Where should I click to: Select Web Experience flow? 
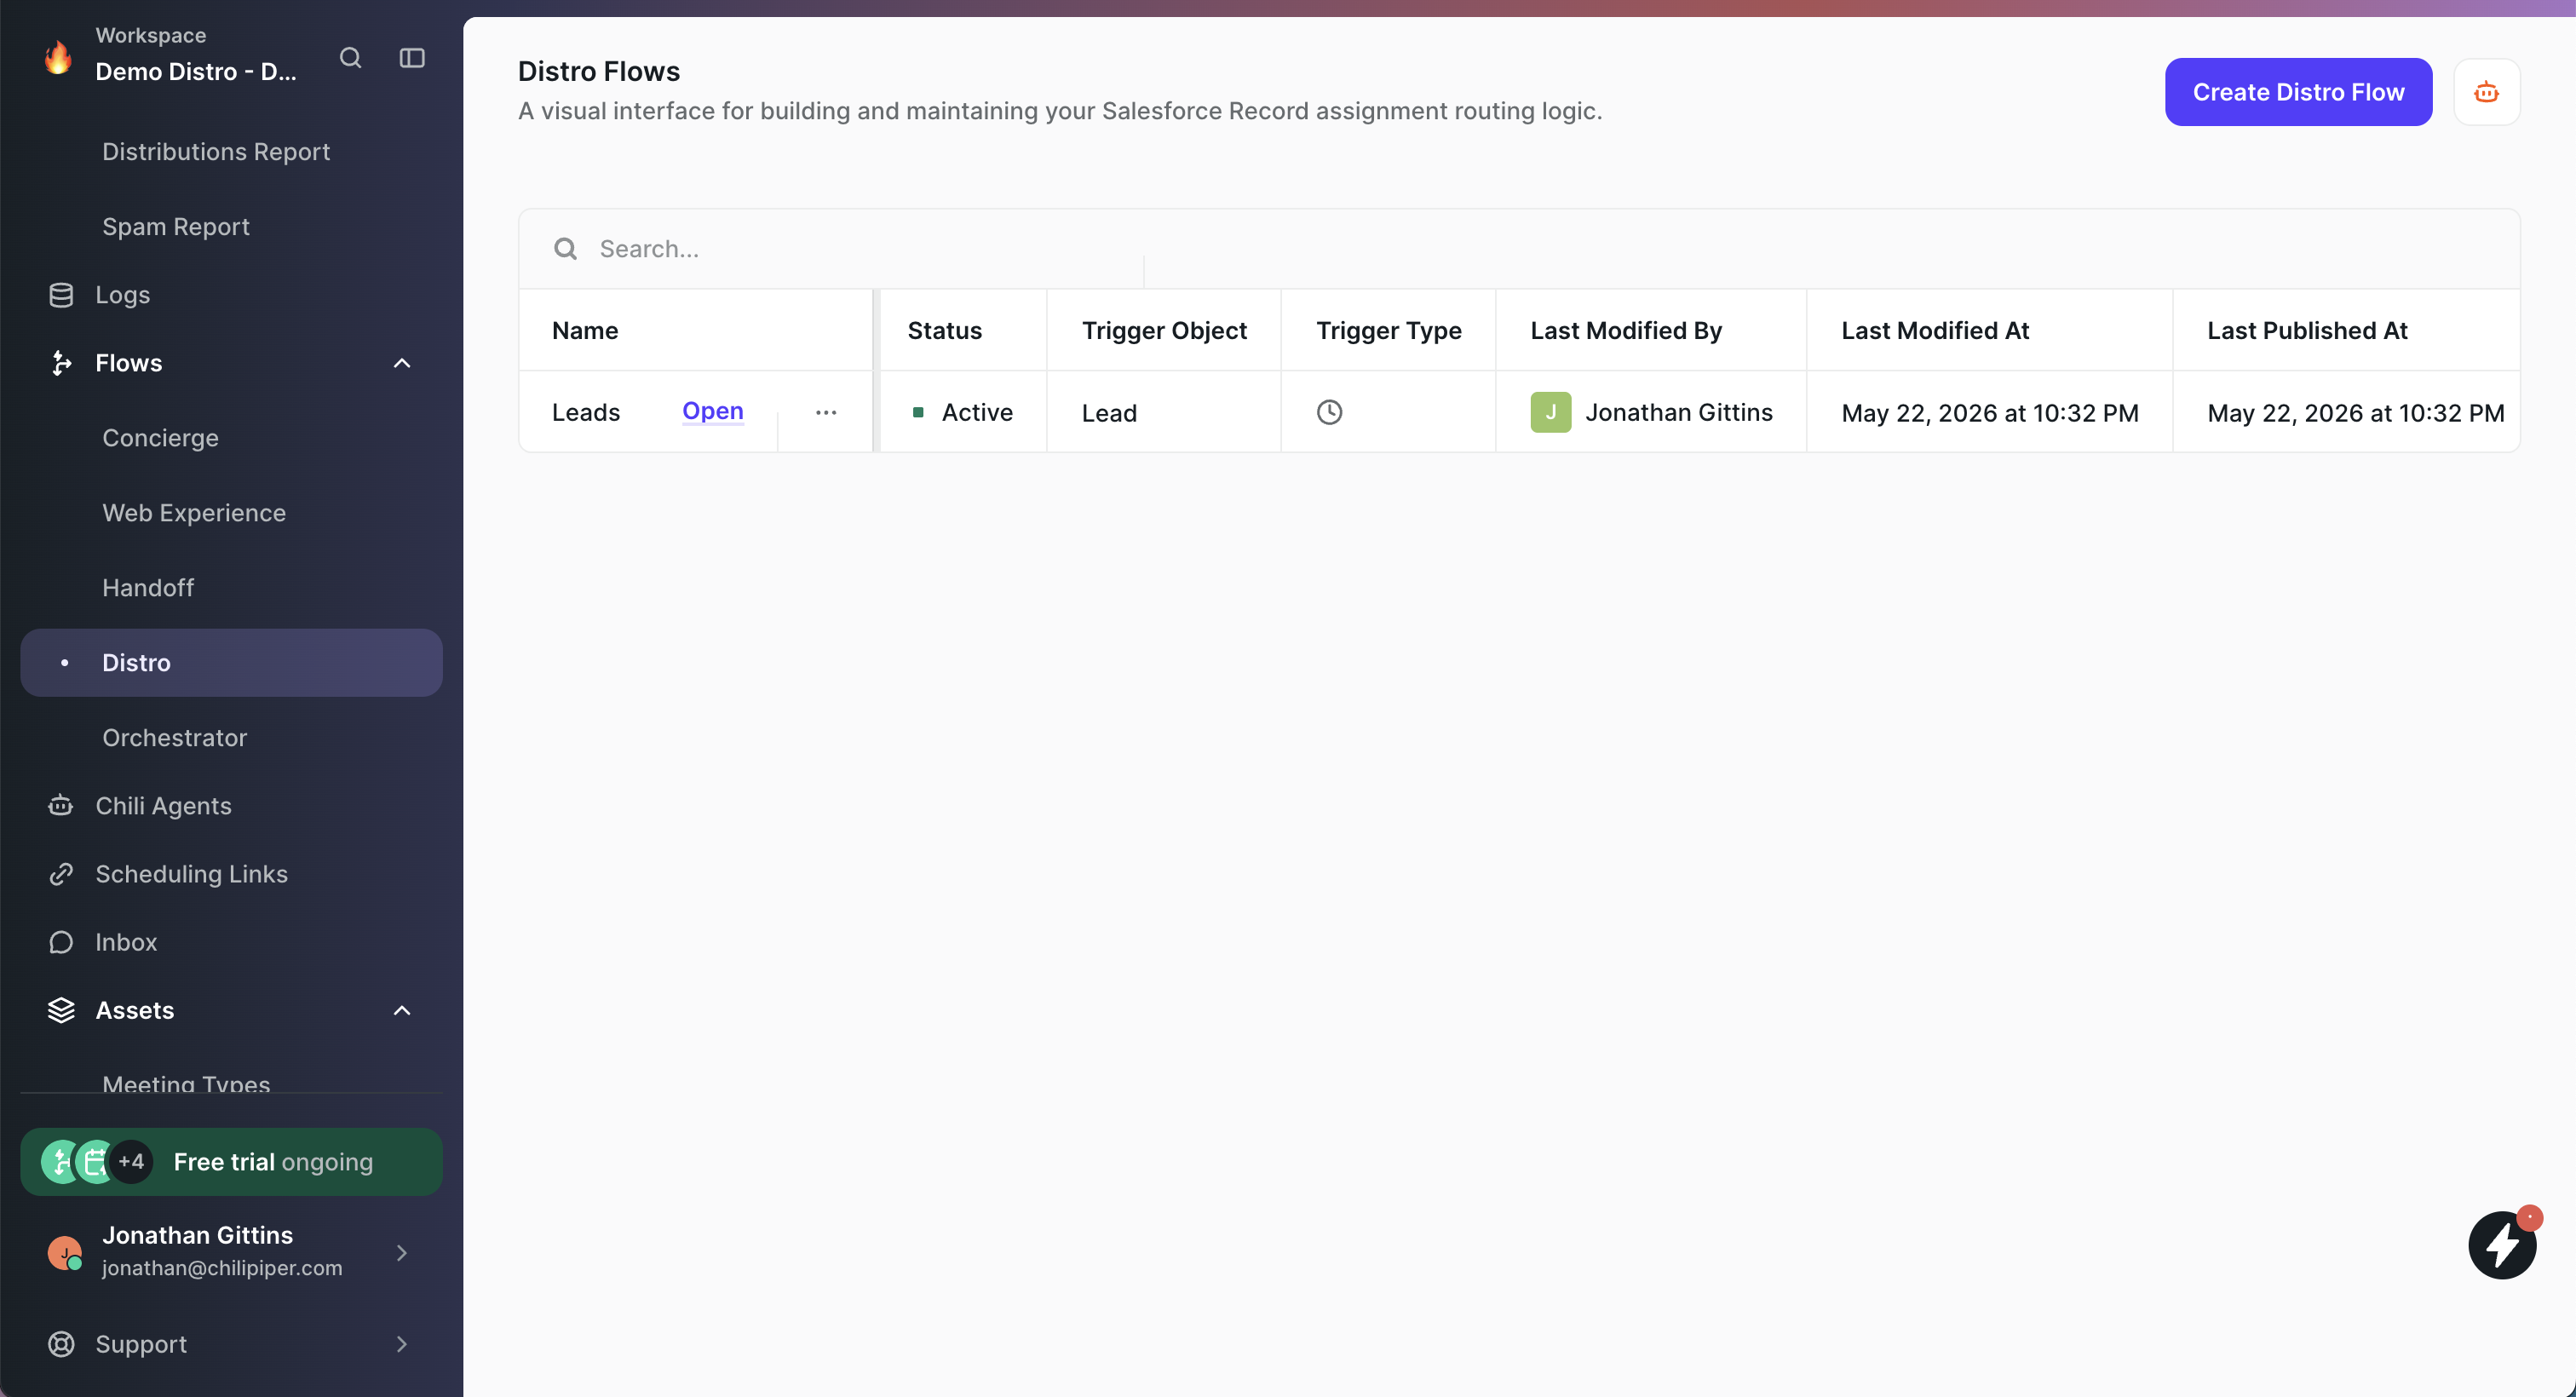(194, 513)
